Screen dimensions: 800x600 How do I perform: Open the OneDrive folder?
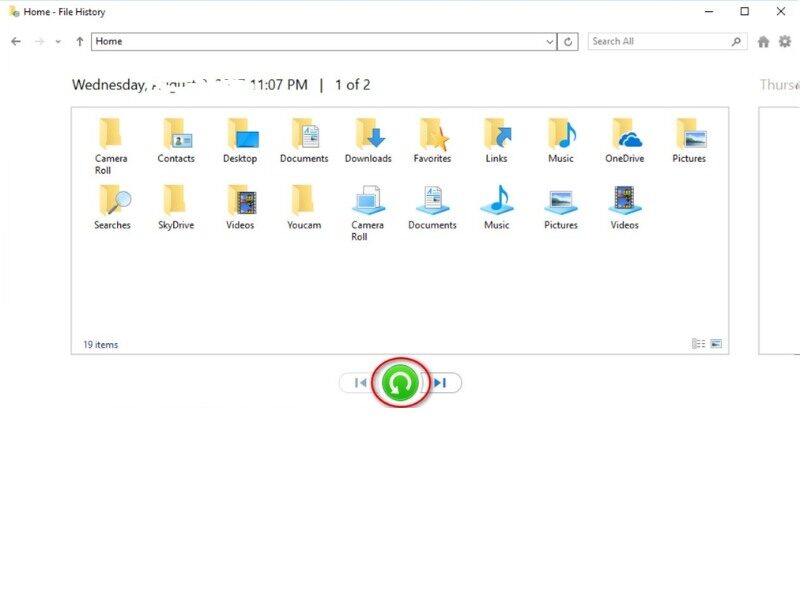625,140
